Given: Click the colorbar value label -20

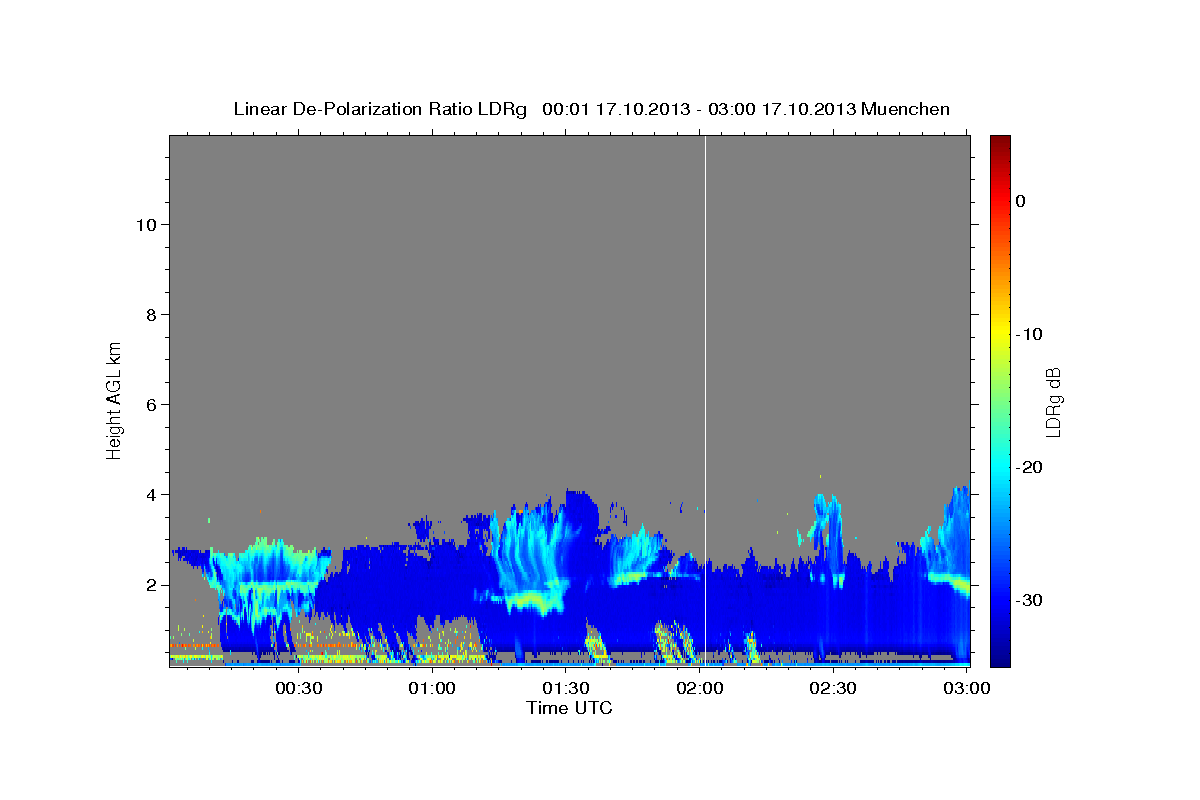Looking at the screenshot, I should [1029, 467].
